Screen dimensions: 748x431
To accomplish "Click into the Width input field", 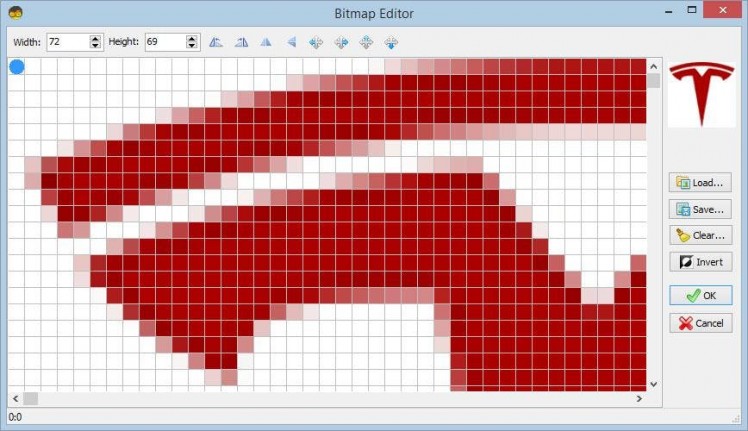I will (68, 42).
